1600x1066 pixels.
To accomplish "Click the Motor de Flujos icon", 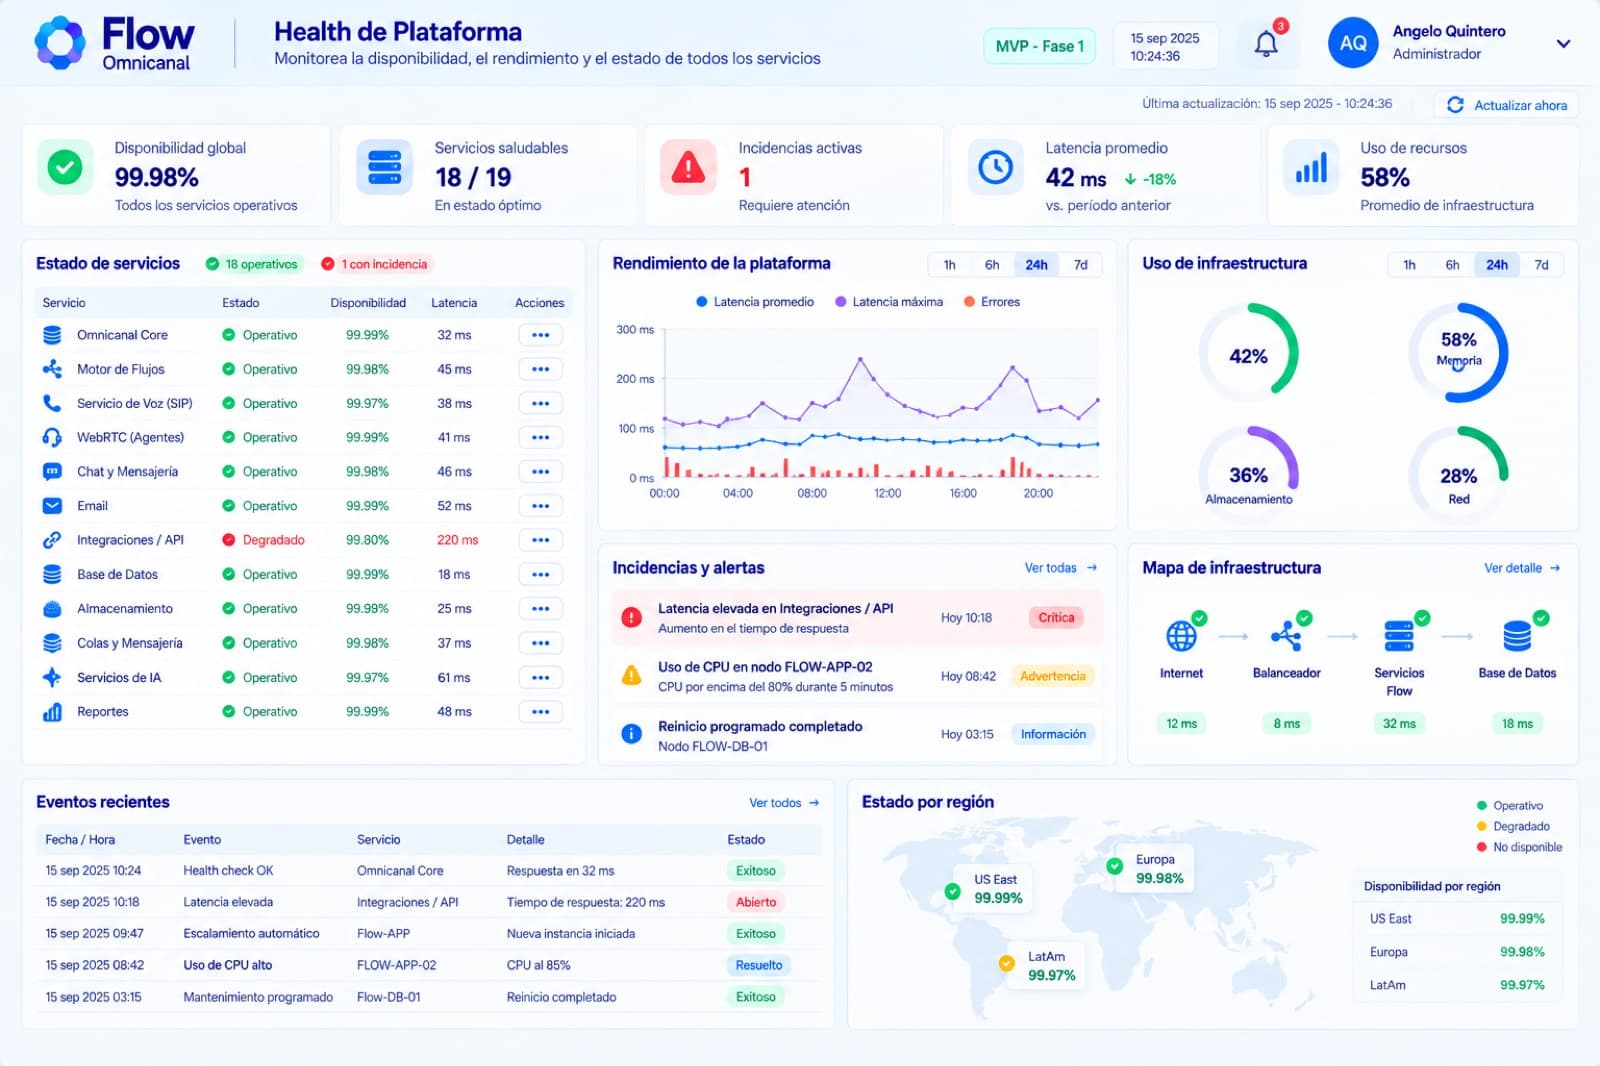I will (52, 369).
